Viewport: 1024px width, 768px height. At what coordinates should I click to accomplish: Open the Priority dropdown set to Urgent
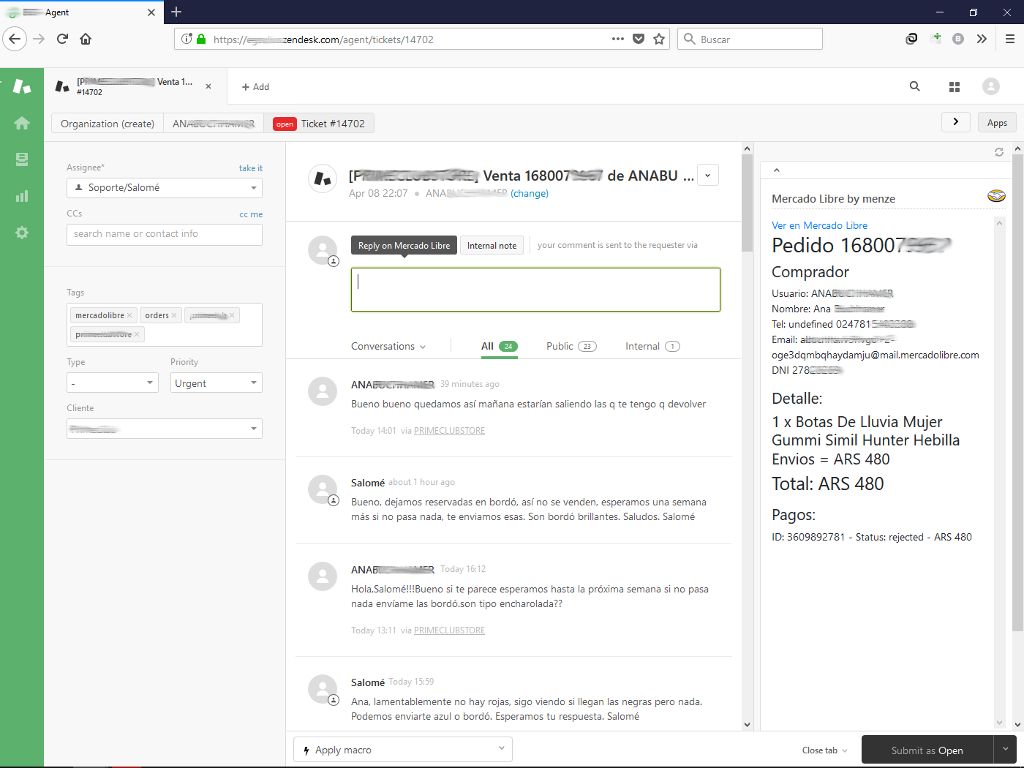click(215, 383)
